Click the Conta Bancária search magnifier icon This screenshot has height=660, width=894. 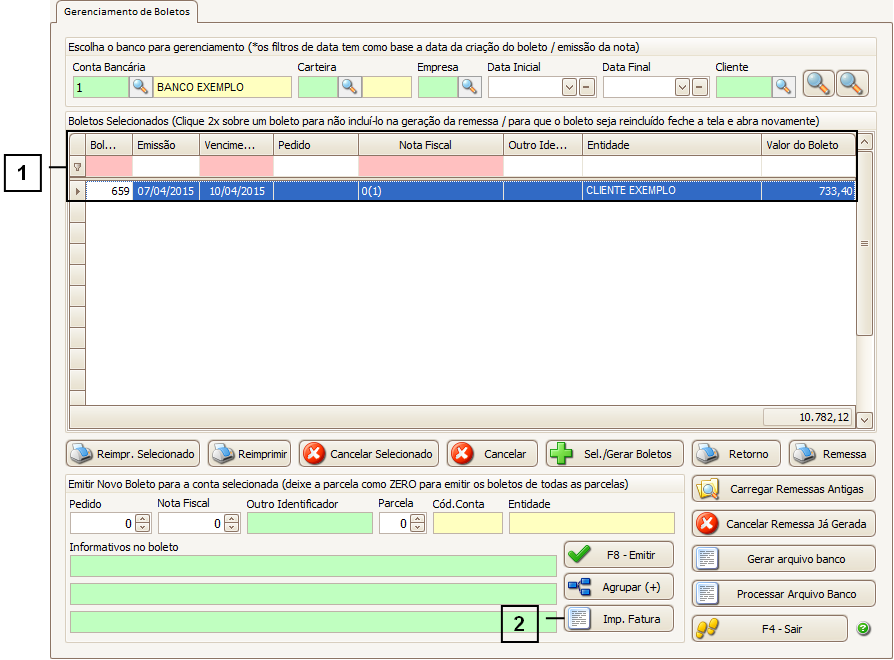coord(141,87)
